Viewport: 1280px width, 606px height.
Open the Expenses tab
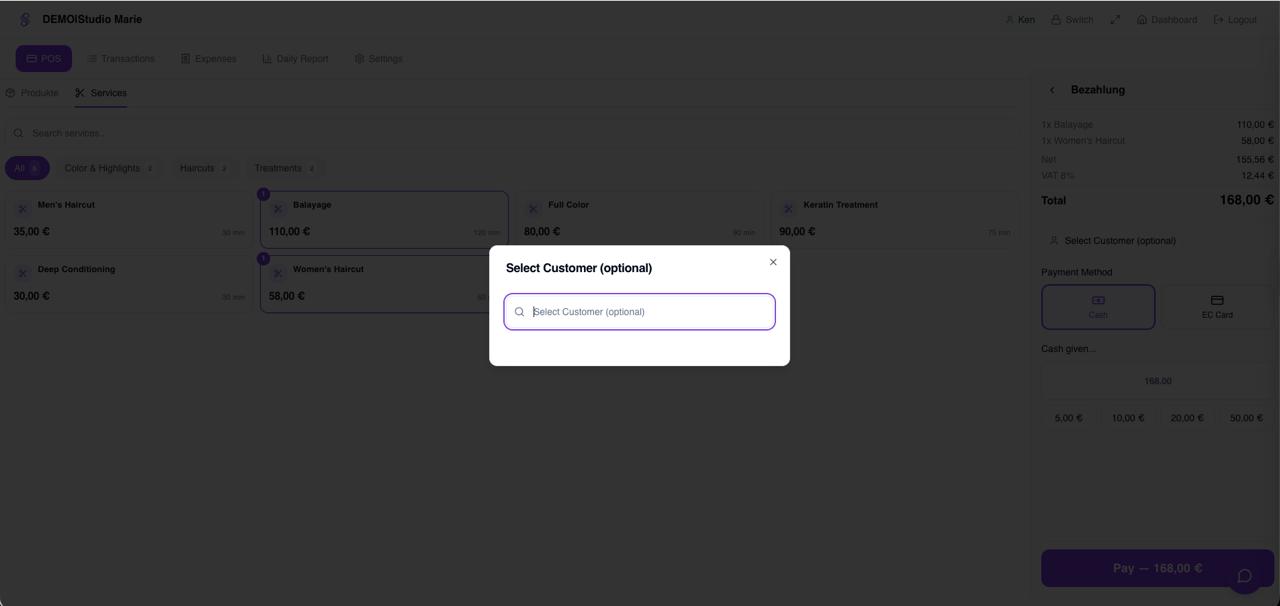208,58
